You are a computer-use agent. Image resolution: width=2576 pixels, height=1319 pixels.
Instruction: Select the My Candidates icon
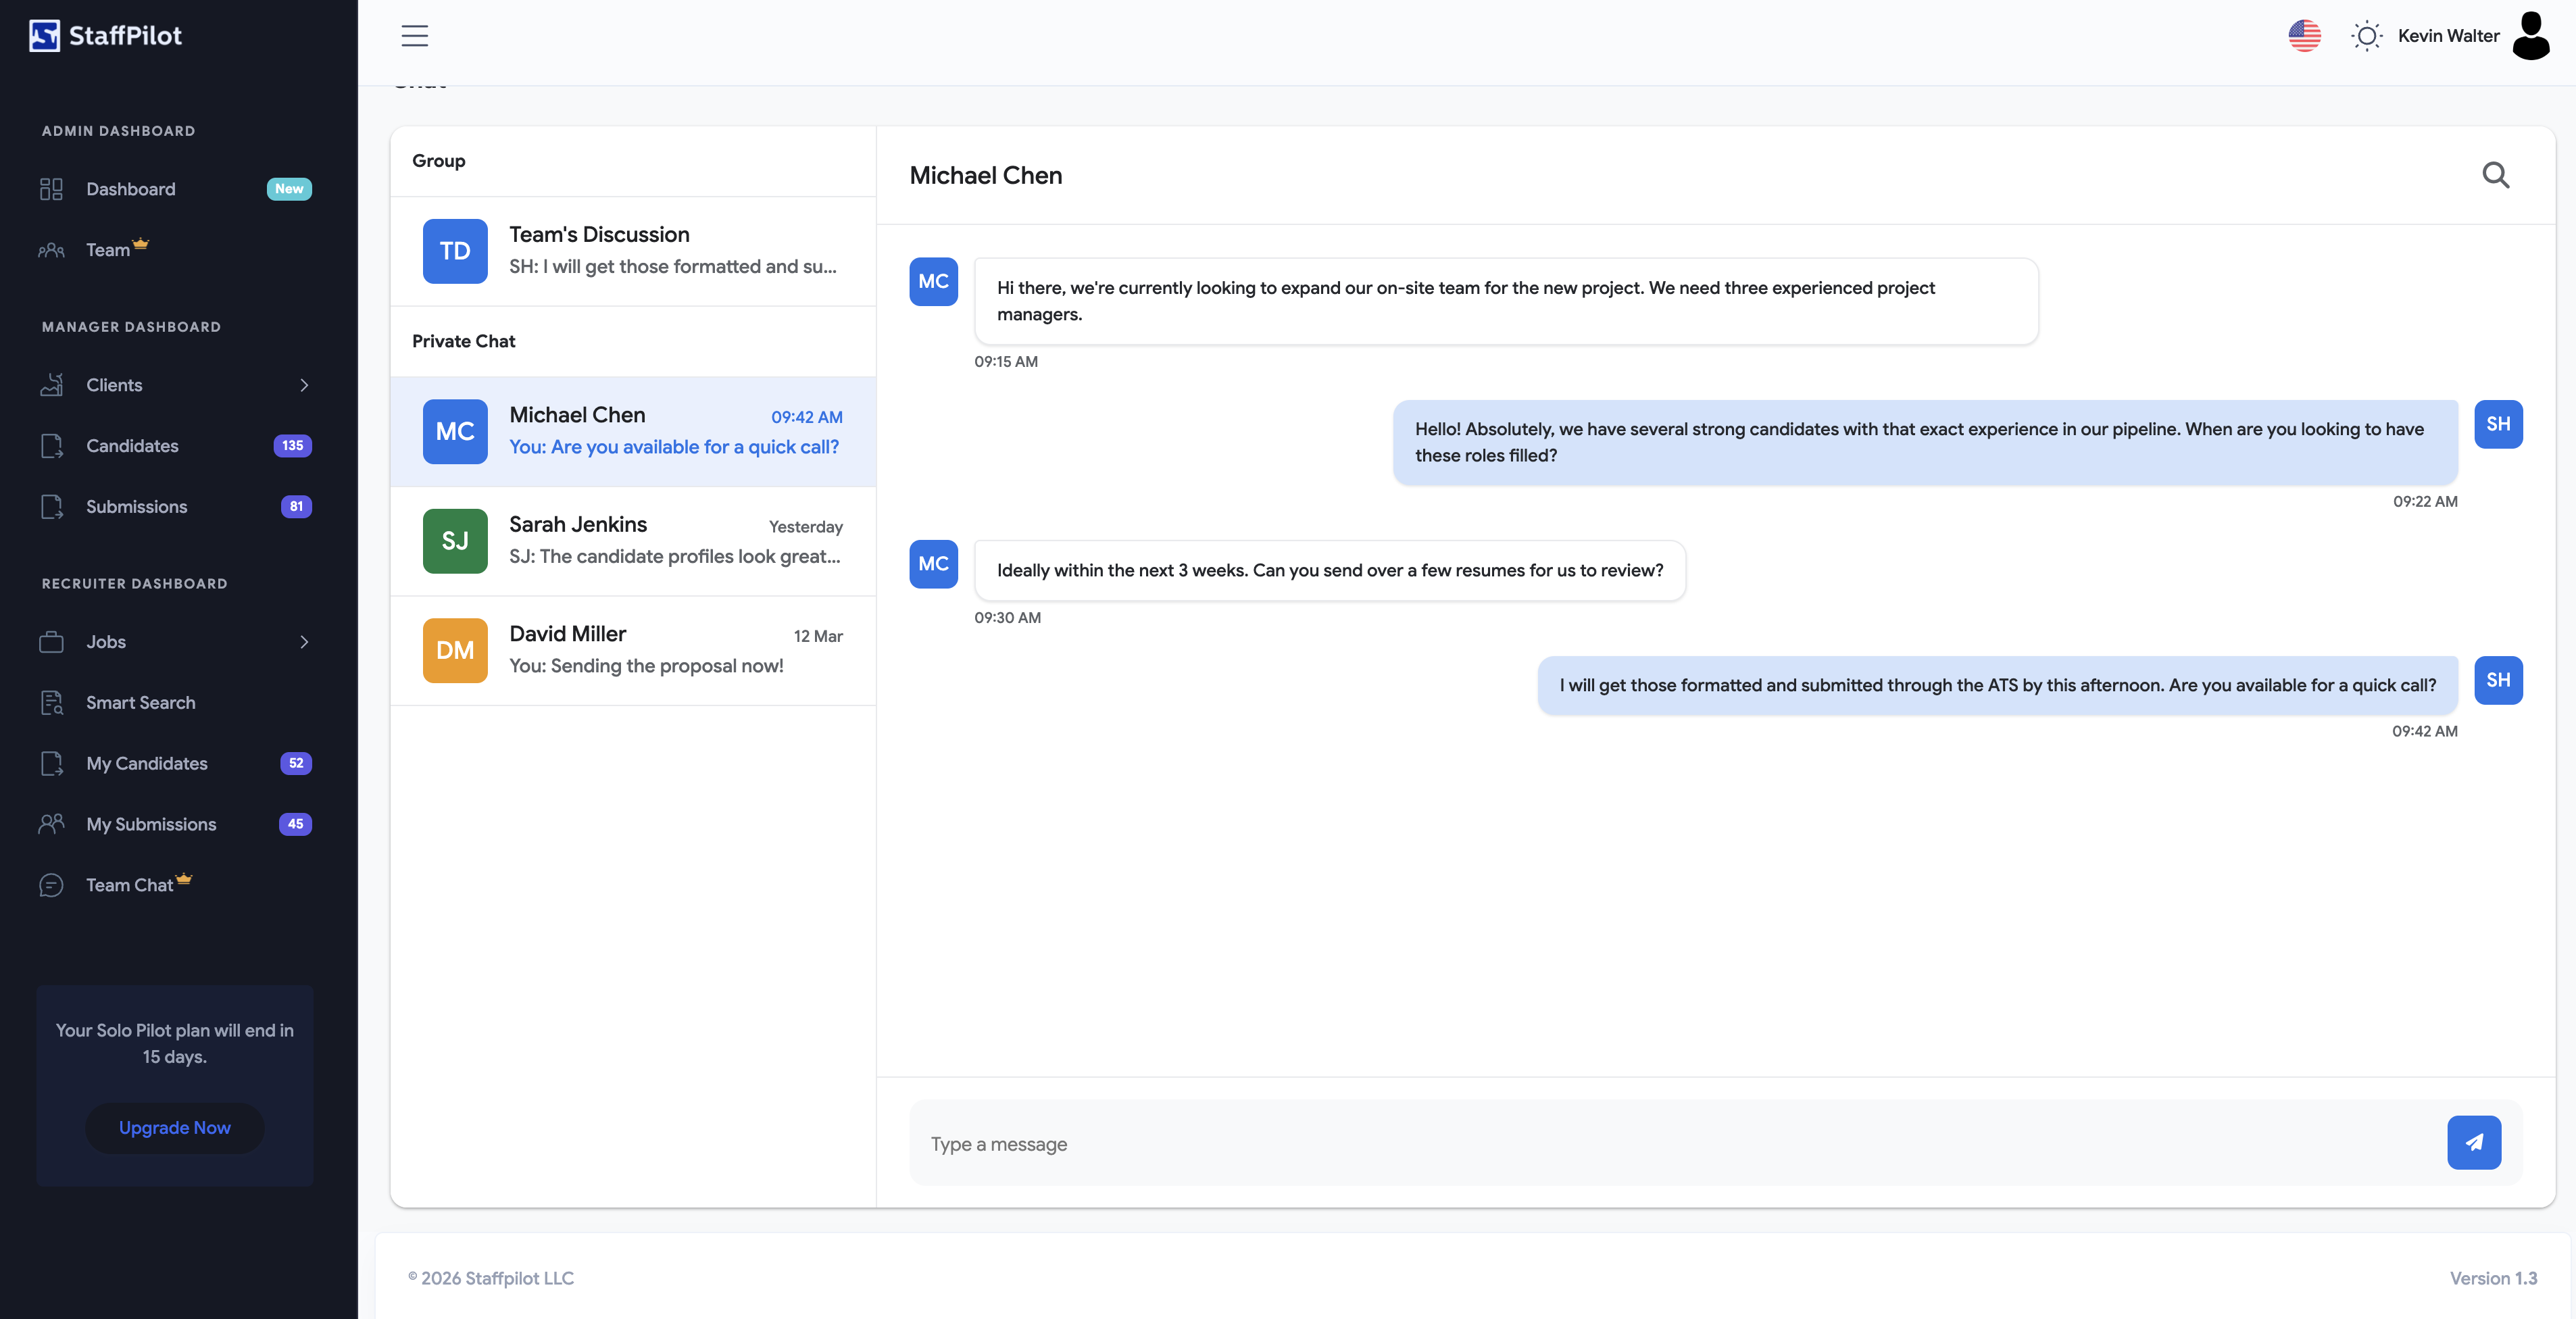click(52, 763)
